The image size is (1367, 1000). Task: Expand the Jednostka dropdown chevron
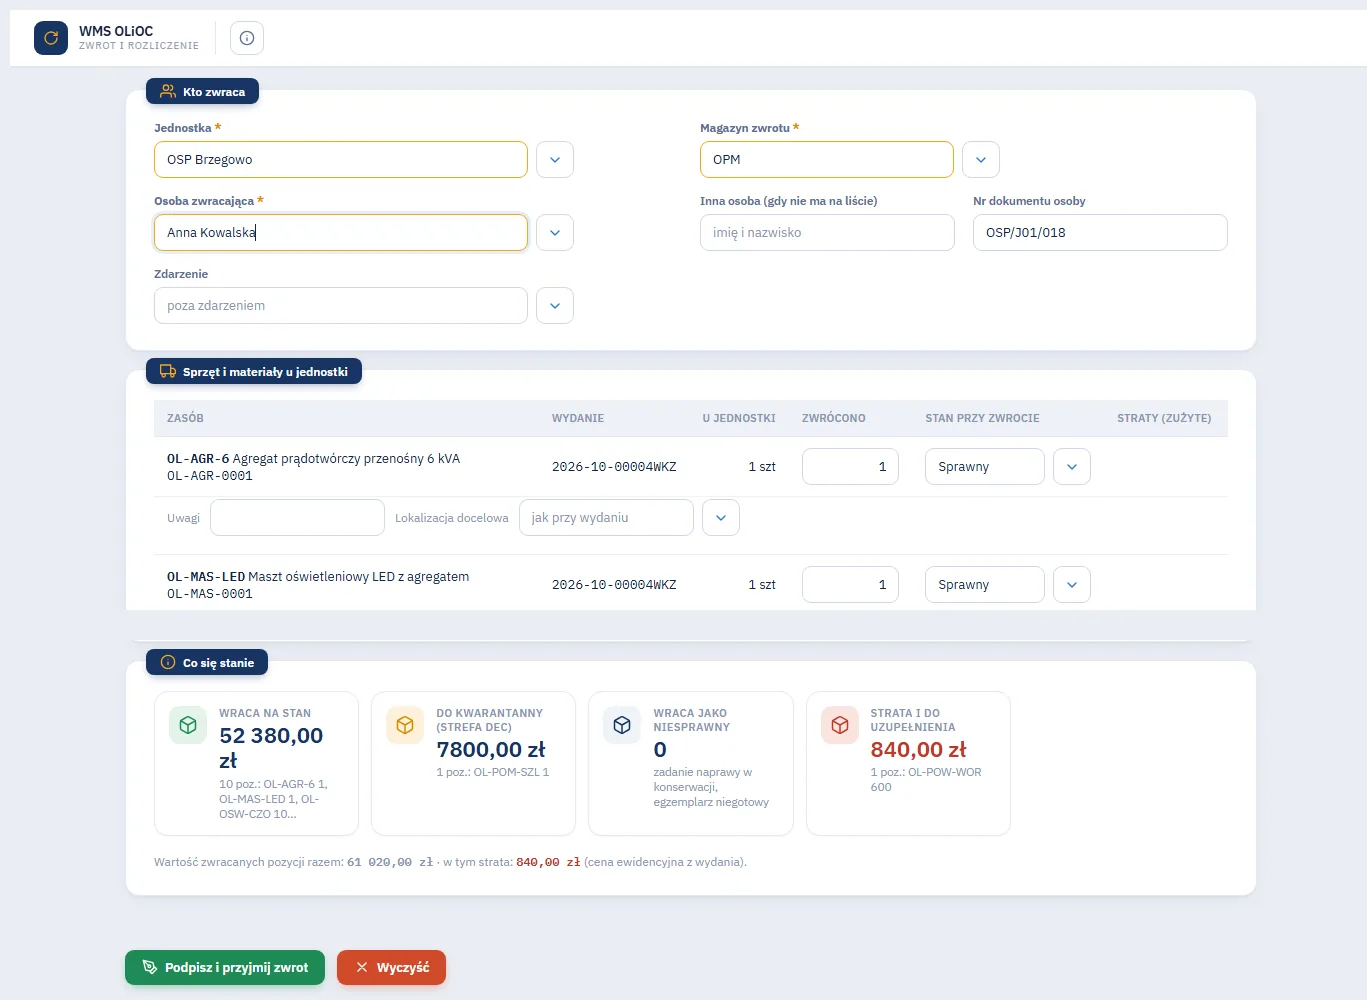tap(555, 159)
